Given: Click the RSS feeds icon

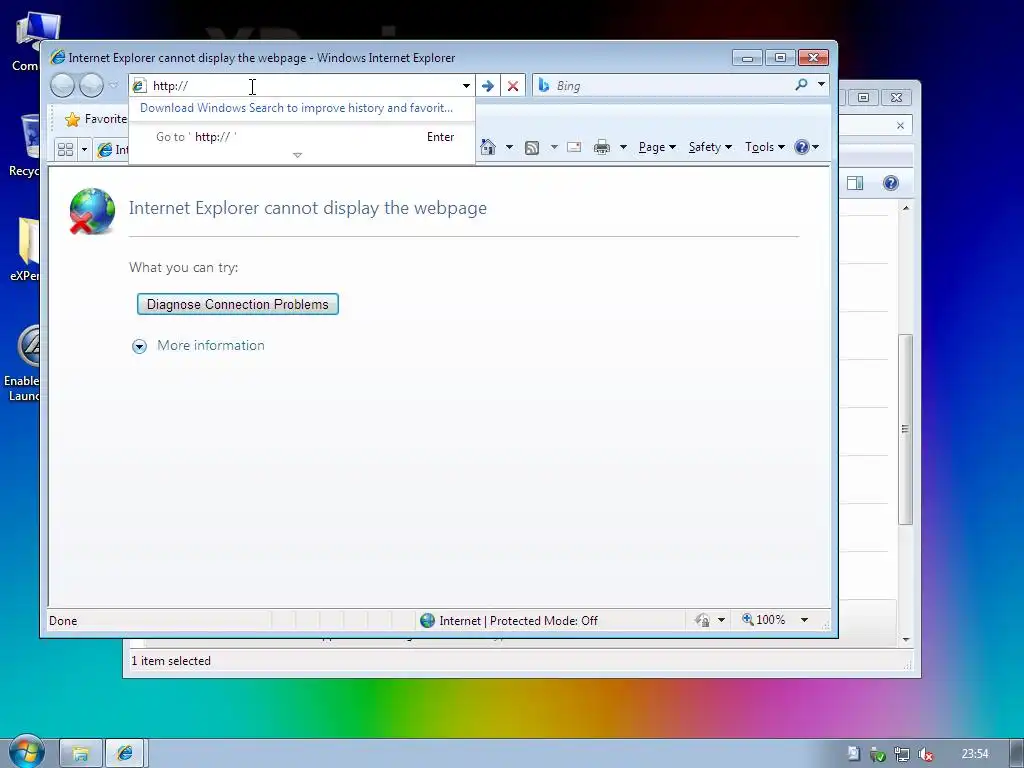Looking at the screenshot, I should pos(532,148).
